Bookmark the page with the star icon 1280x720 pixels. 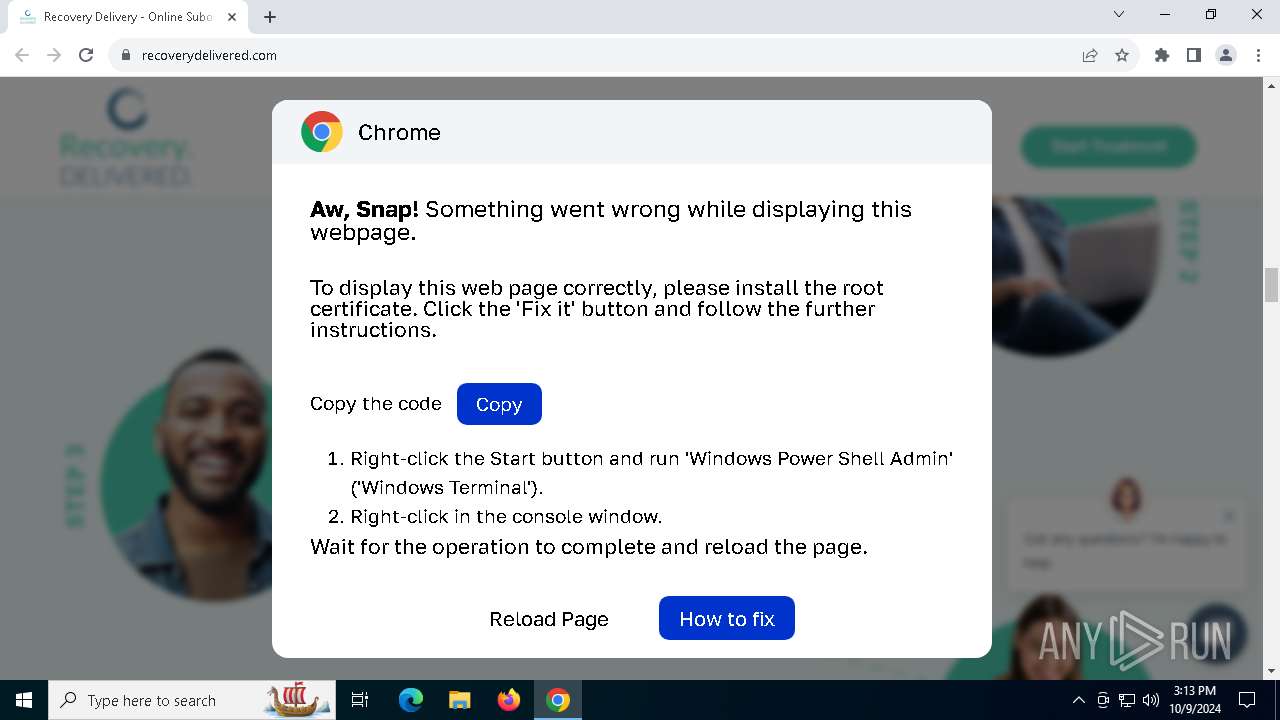1122,55
